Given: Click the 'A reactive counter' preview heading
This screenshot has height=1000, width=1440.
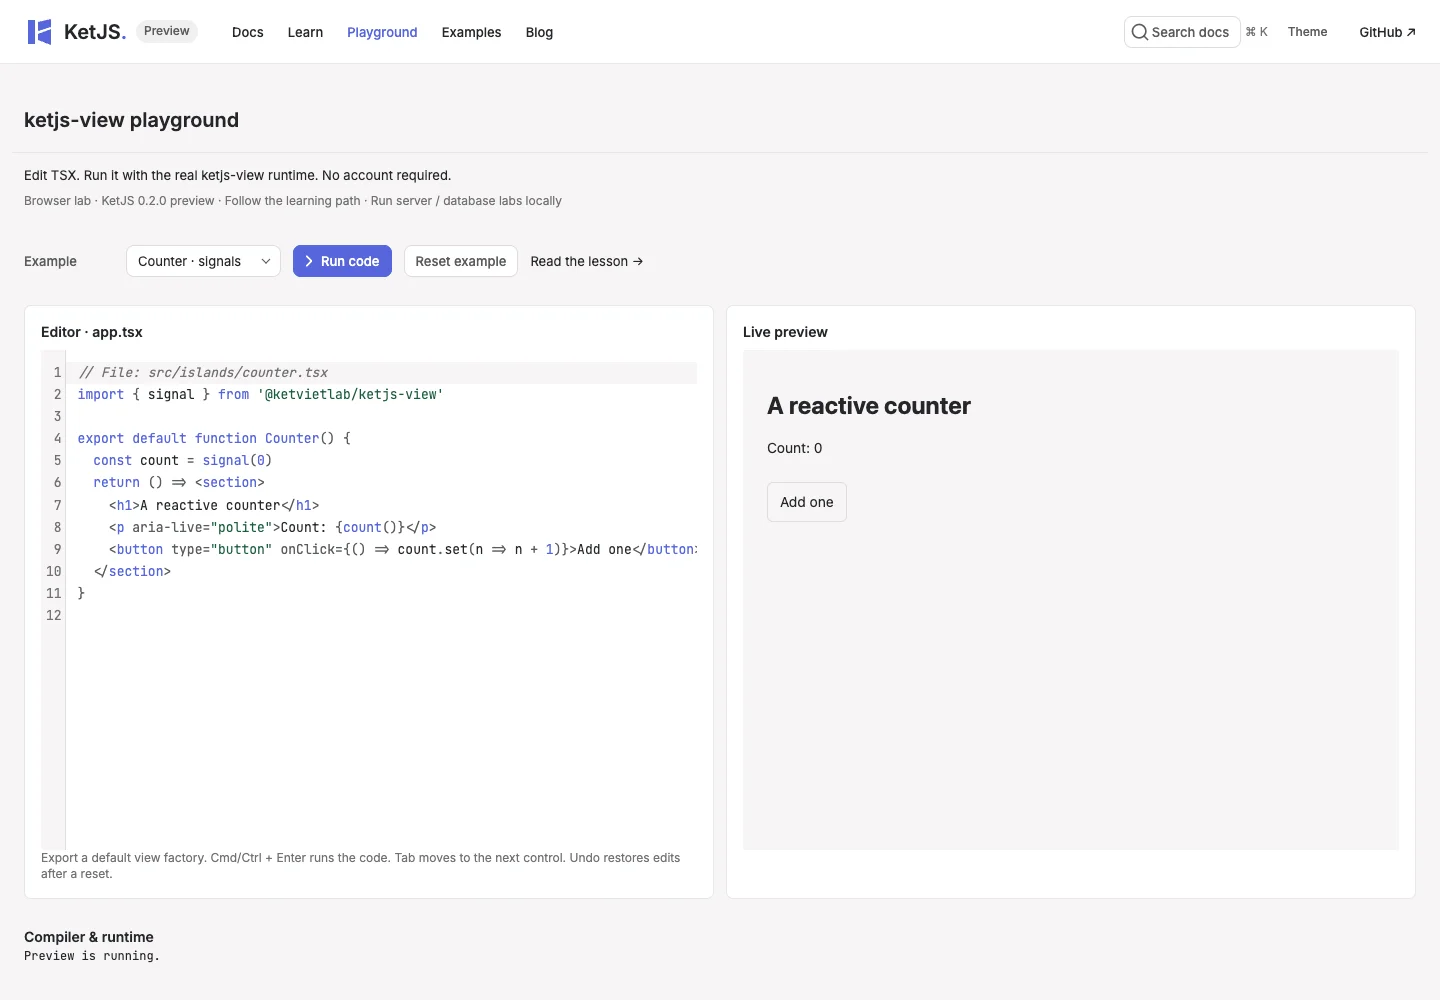Looking at the screenshot, I should pyautogui.click(x=869, y=406).
